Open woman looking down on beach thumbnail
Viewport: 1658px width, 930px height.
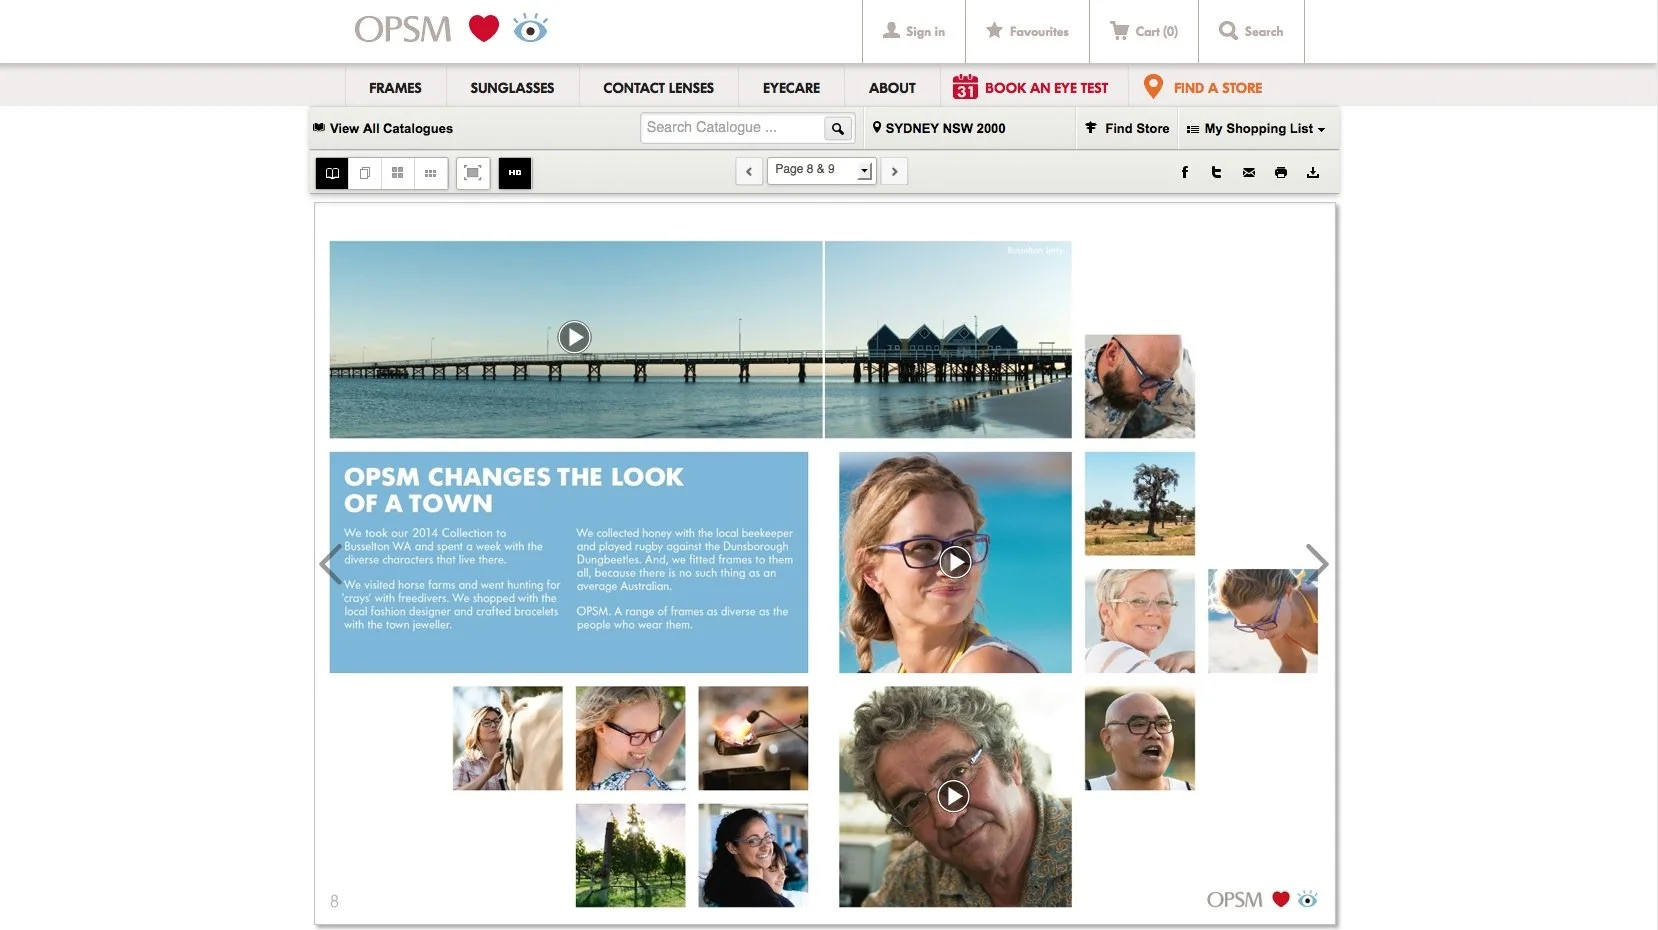point(1263,621)
